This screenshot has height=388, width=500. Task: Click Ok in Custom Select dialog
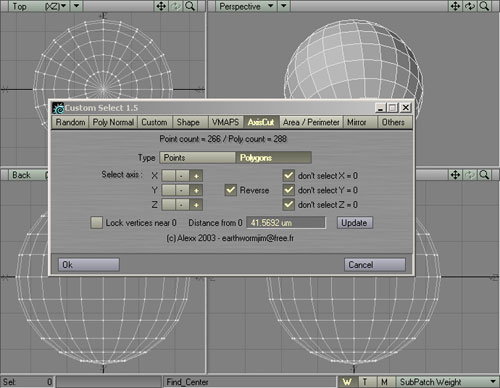click(x=89, y=265)
